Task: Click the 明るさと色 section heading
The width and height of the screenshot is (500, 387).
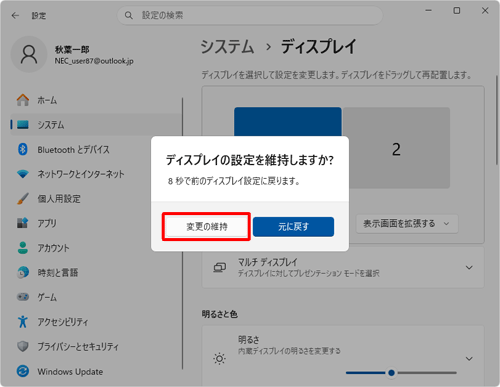Action: coord(220,314)
